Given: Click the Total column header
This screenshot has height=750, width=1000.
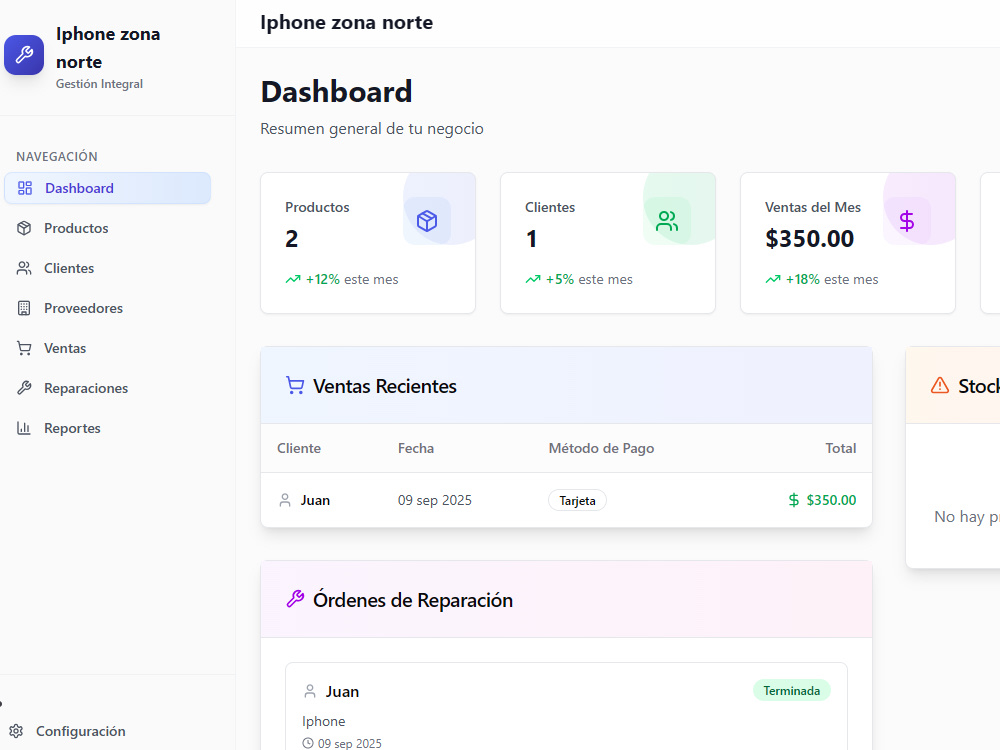Looking at the screenshot, I should pos(841,448).
